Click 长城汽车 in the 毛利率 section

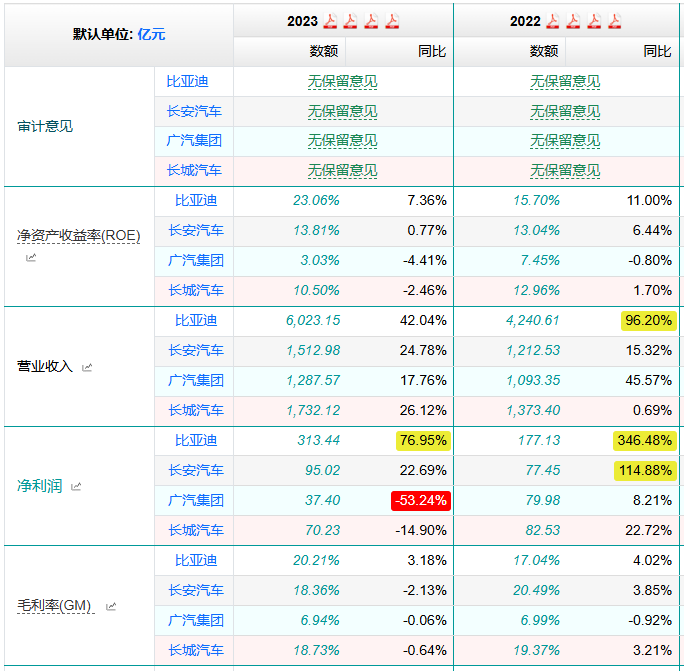click(x=195, y=650)
